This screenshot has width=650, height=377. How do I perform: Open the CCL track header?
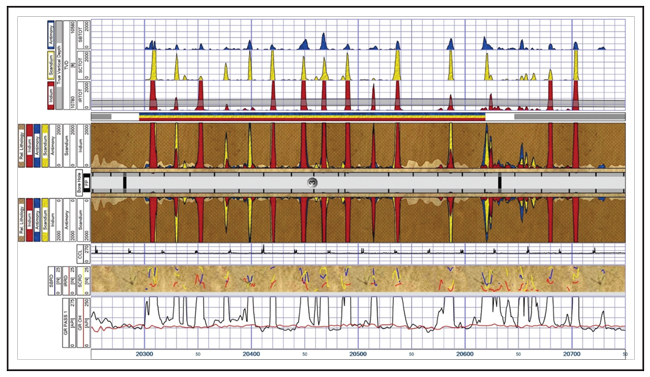[x=83, y=254]
